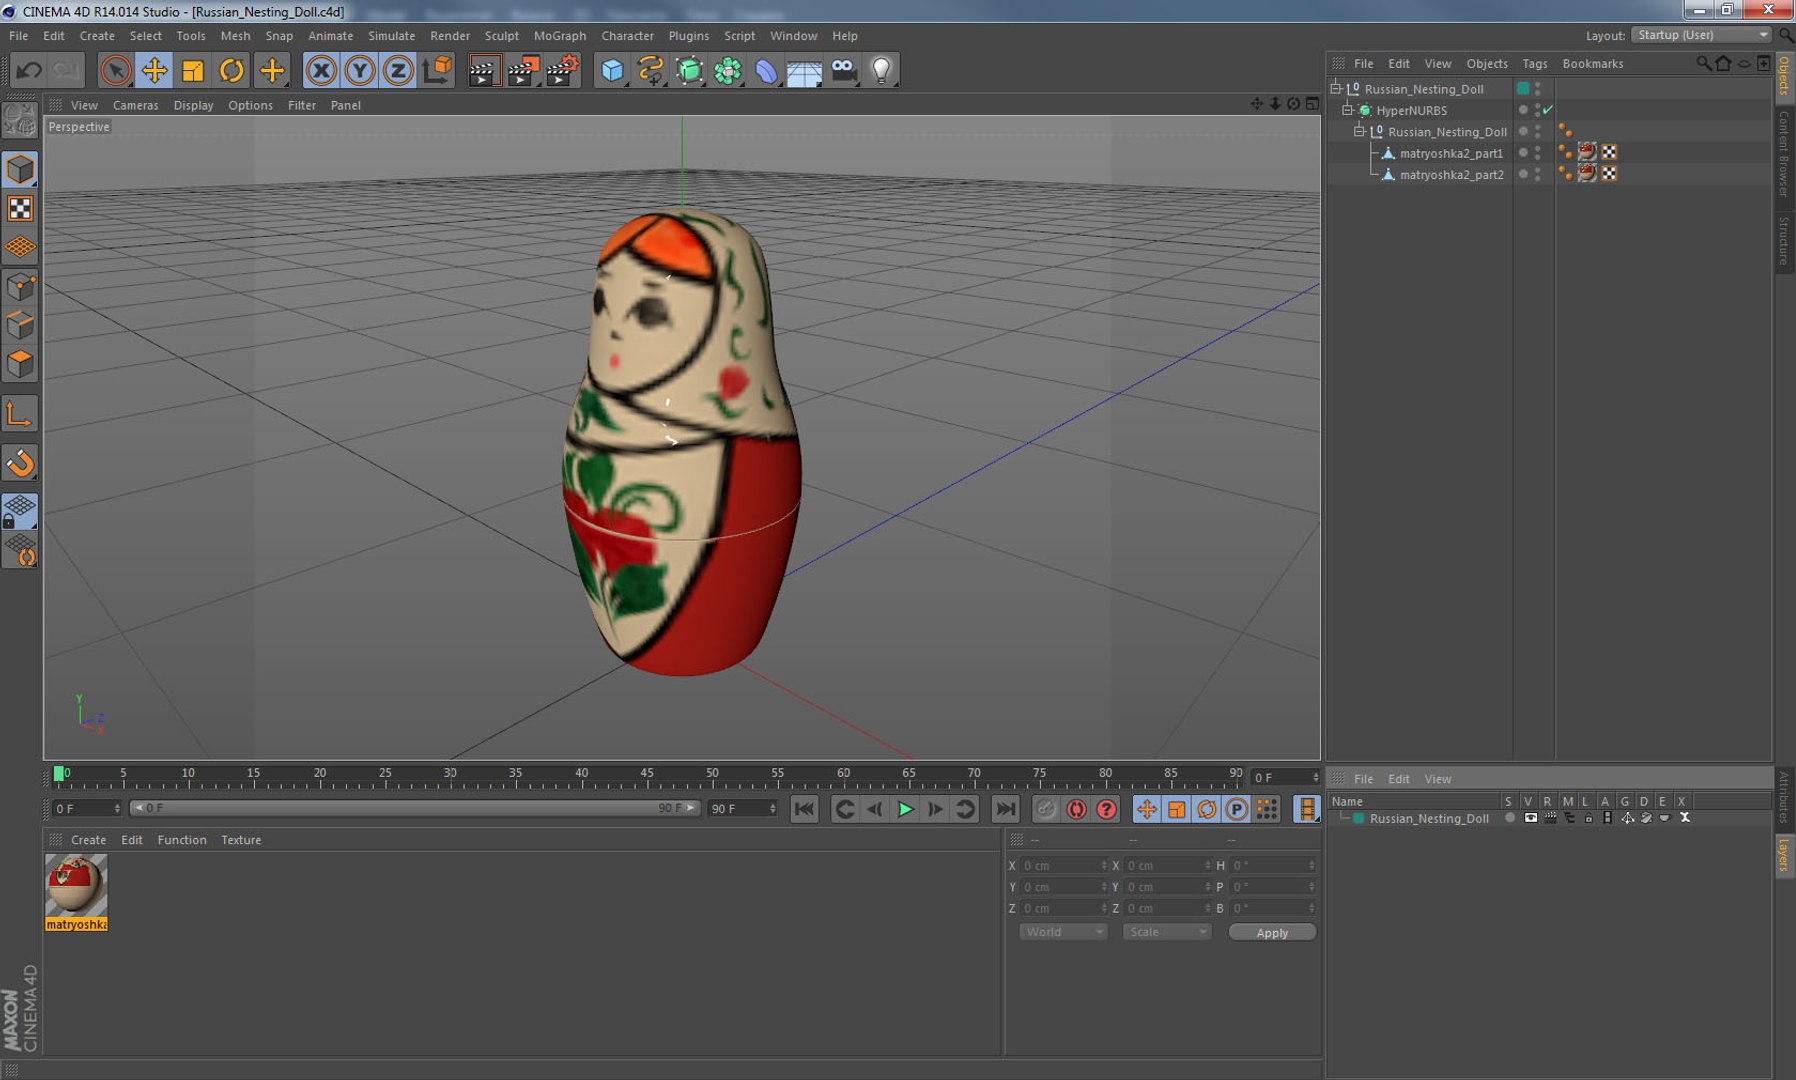Switch to Polygons mode
This screenshot has width=1796, height=1080.
pos(20,364)
